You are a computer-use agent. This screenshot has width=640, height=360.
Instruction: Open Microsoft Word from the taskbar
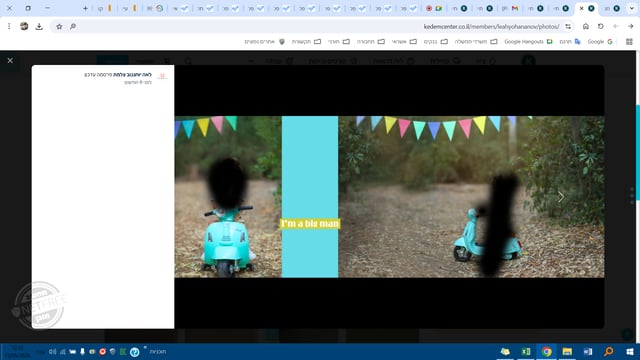coord(588,351)
